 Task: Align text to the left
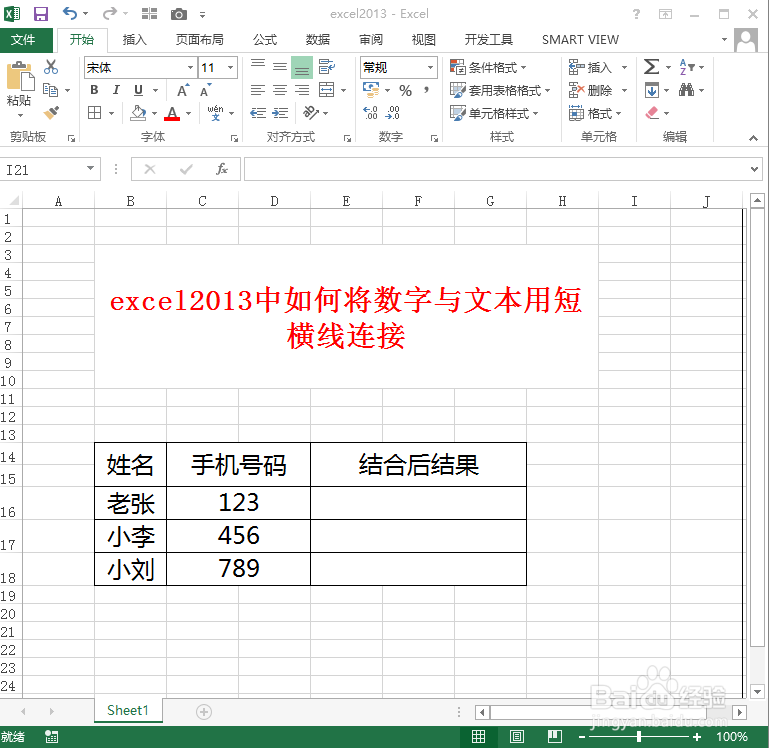click(x=258, y=90)
